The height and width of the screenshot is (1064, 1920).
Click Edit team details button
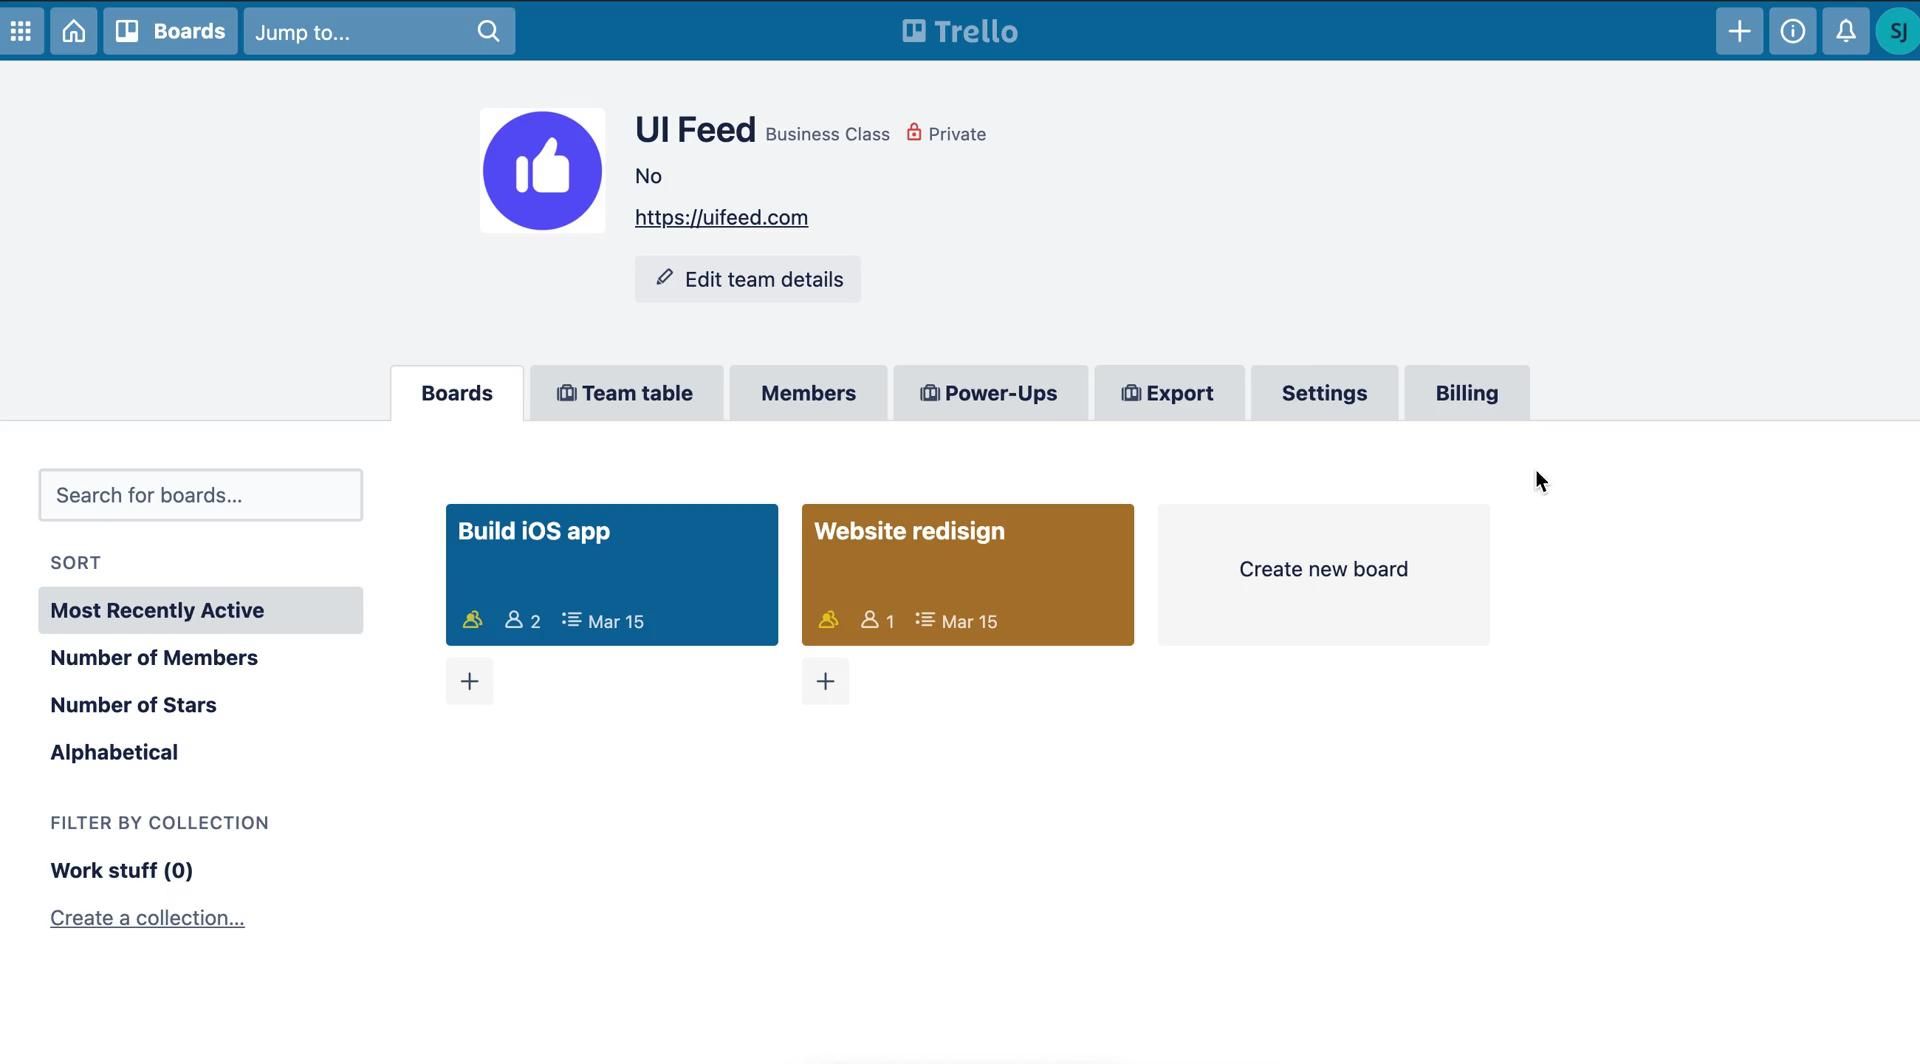(x=747, y=279)
